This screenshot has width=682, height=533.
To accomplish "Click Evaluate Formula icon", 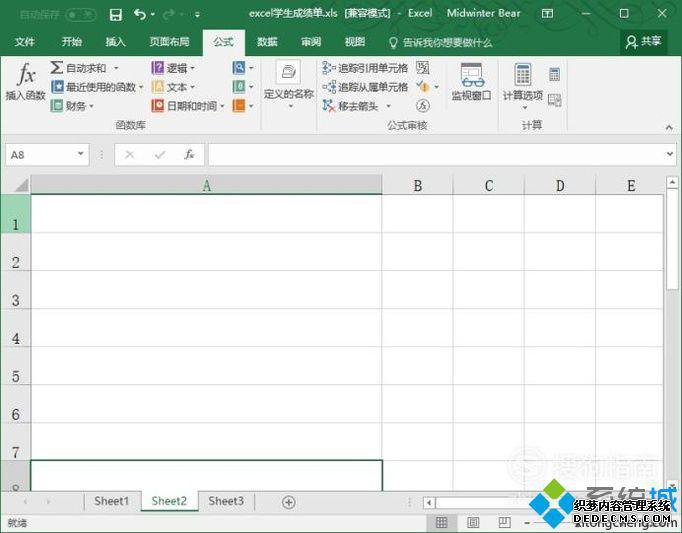I will point(423,106).
